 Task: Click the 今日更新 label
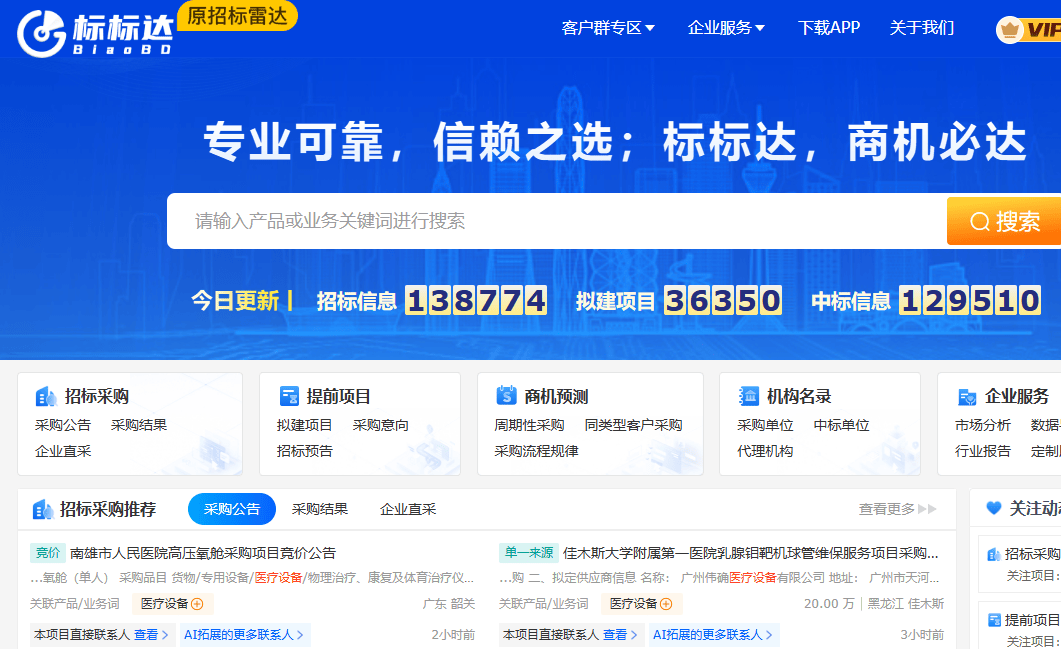(x=235, y=300)
